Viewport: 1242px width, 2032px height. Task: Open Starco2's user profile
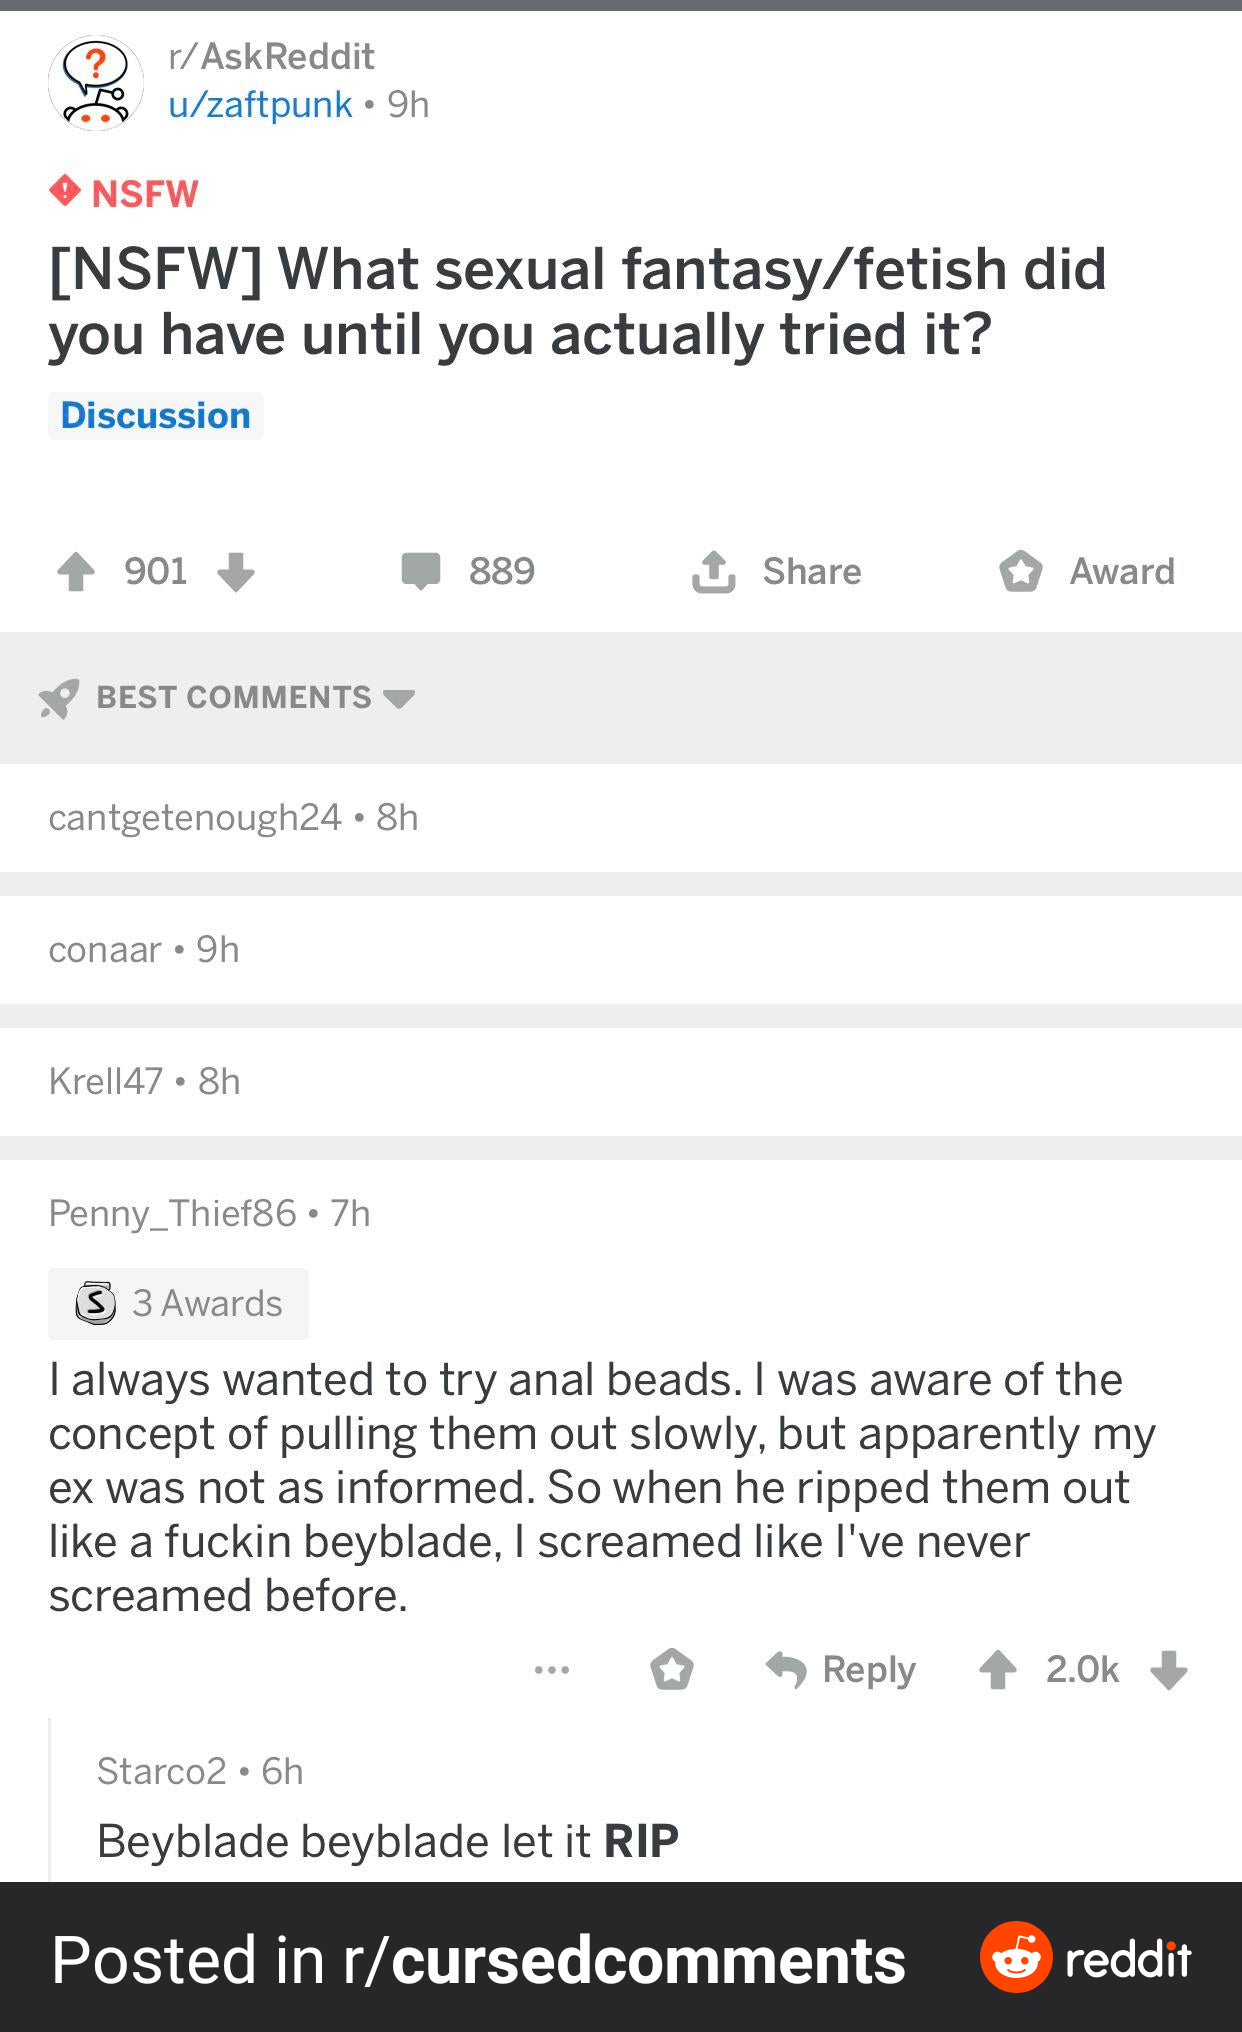pos(162,1771)
